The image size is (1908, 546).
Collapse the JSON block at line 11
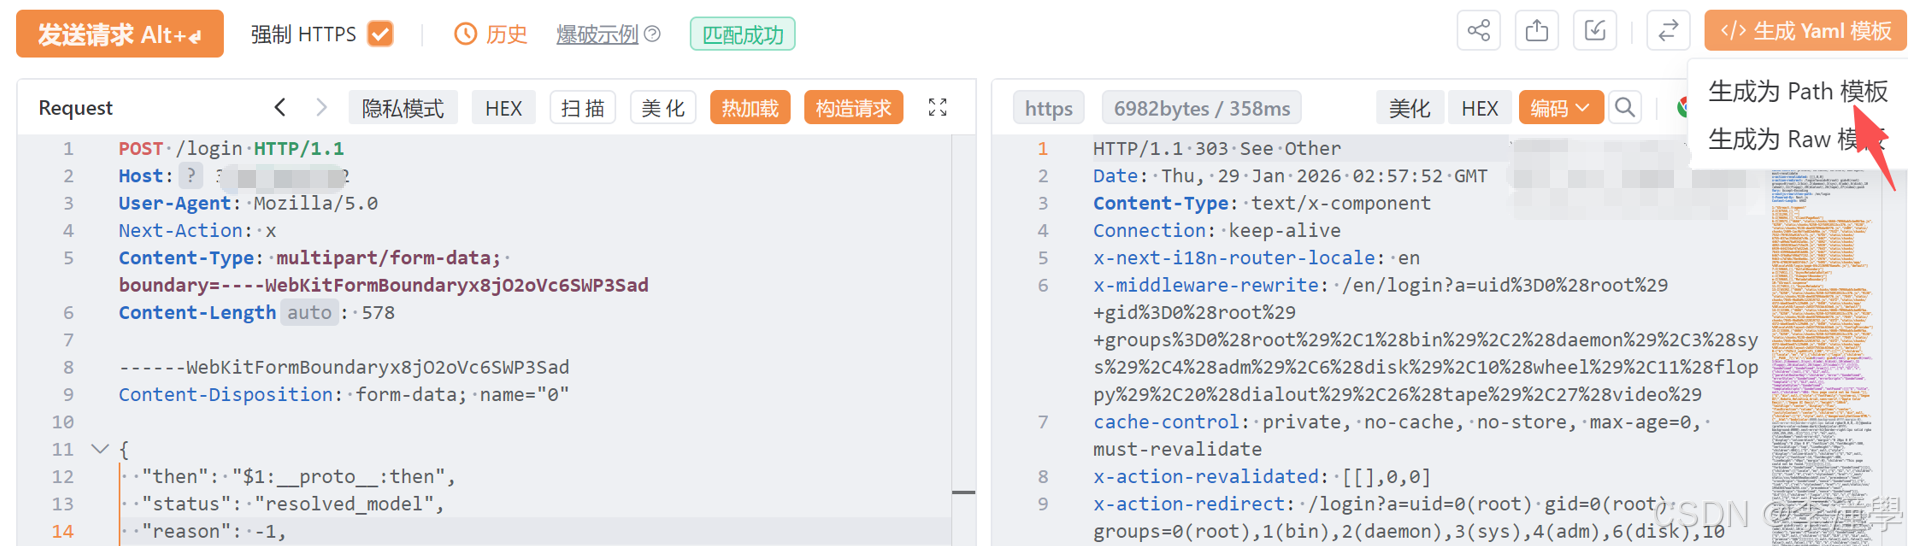[100, 450]
